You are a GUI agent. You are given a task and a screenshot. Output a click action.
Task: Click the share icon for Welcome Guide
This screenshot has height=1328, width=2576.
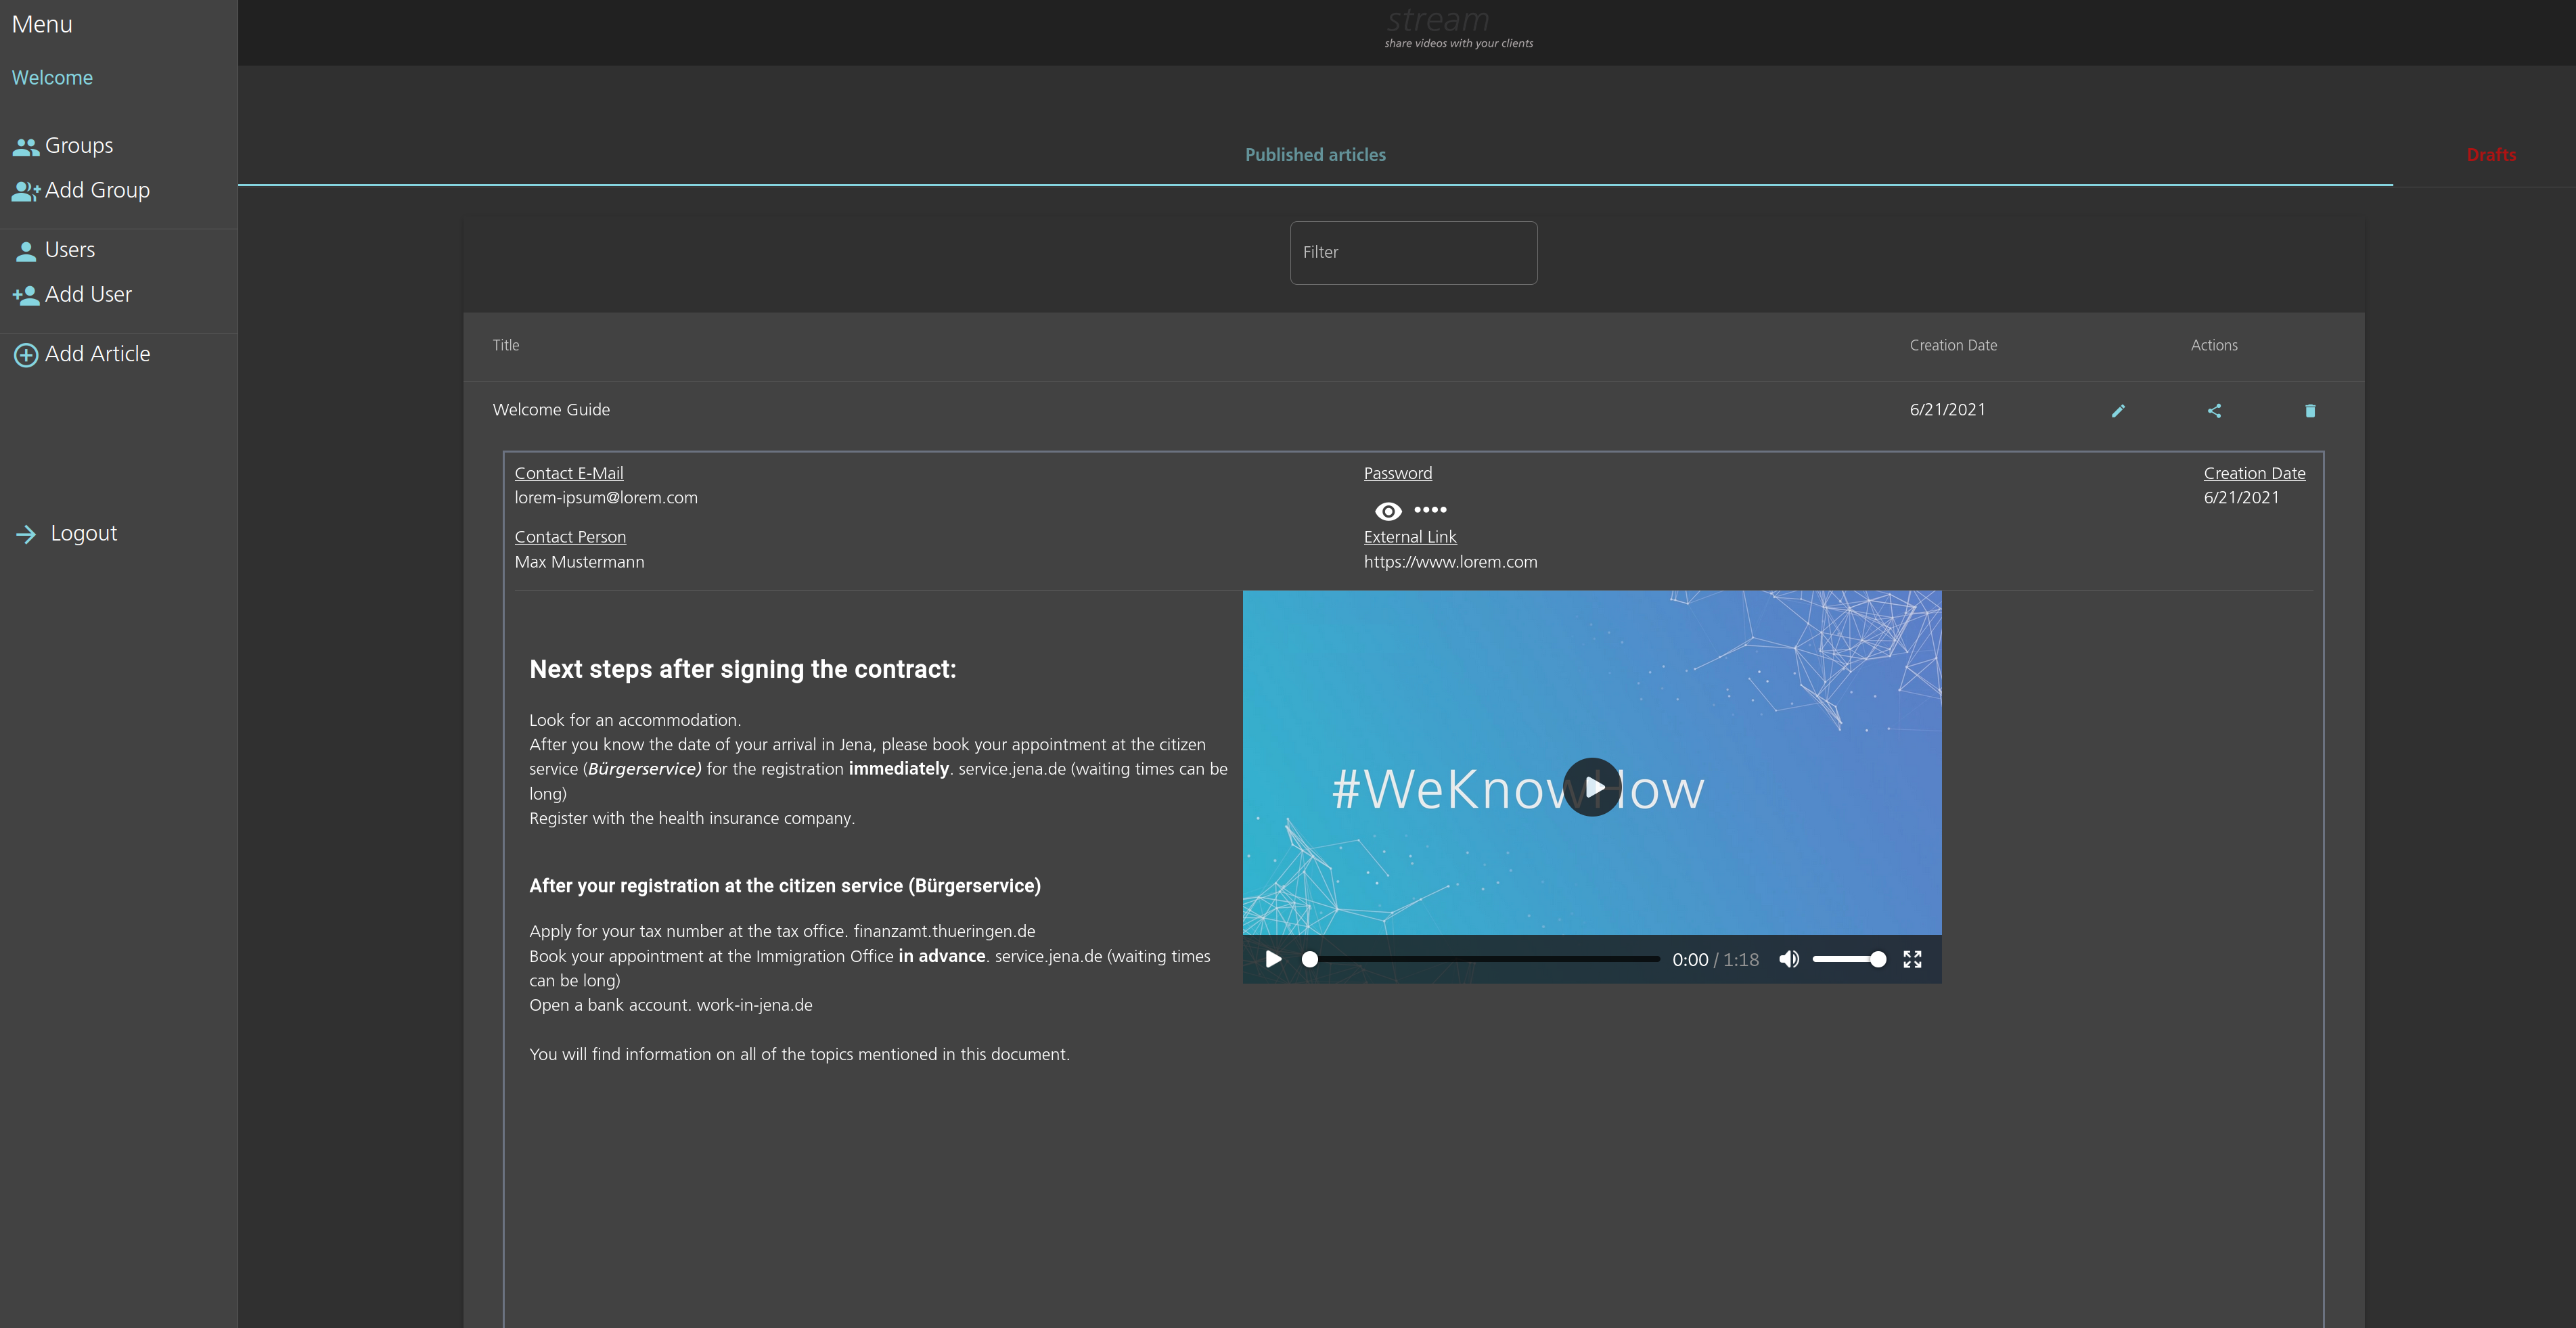[x=2214, y=411]
